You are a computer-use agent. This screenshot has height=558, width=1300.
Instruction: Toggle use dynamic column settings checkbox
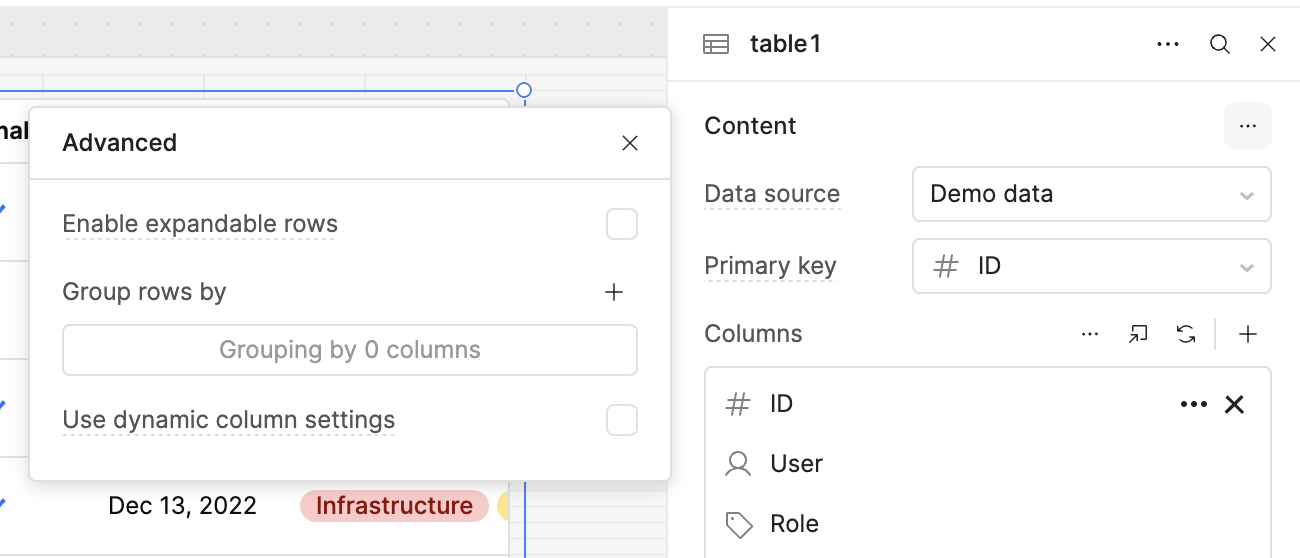click(x=622, y=420)
